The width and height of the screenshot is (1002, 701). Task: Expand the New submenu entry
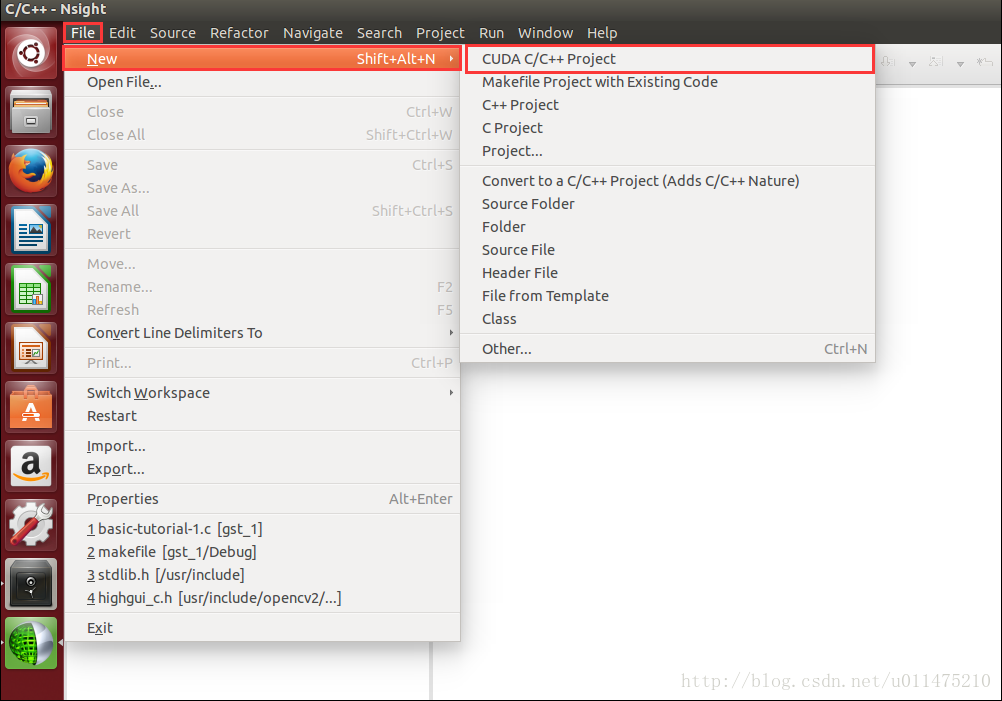click(x=262, y=59)
